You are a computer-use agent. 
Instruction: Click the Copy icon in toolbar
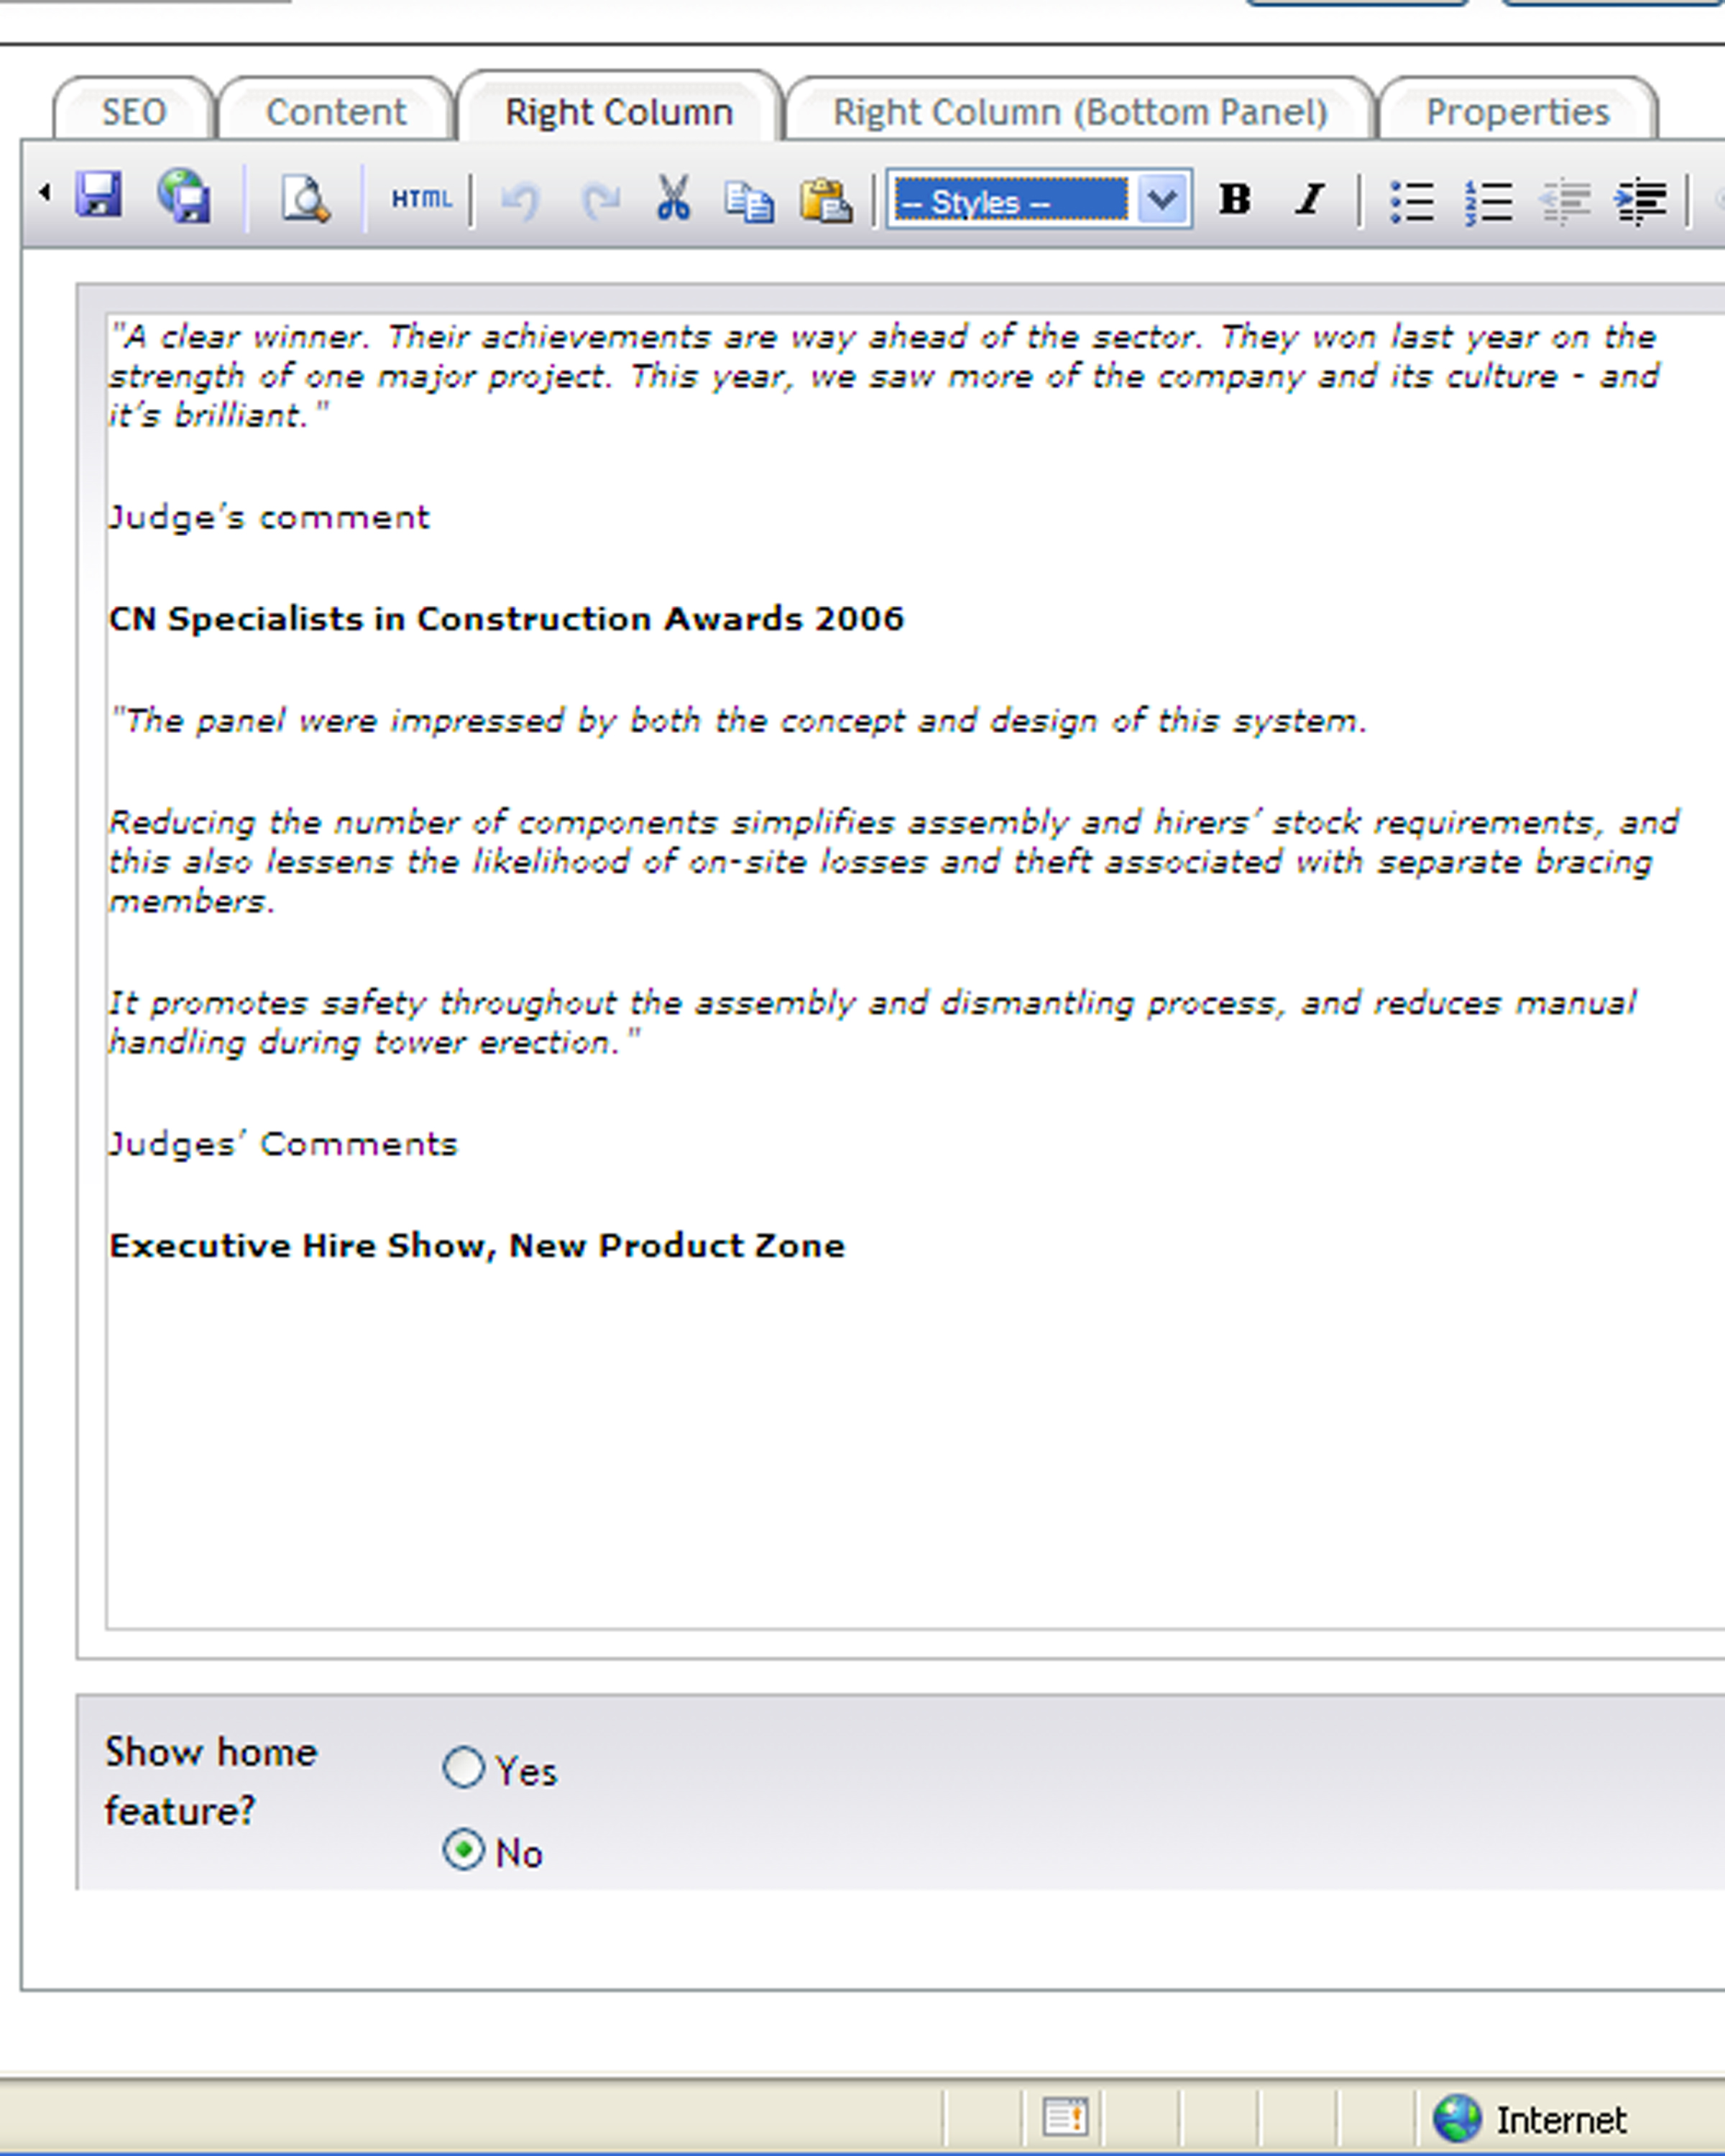coord(749,200)
